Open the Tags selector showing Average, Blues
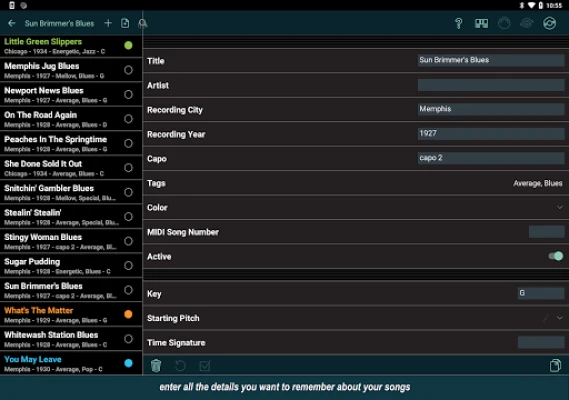The height and width of the screenshot is (400, 569). [x=537, y=184]
